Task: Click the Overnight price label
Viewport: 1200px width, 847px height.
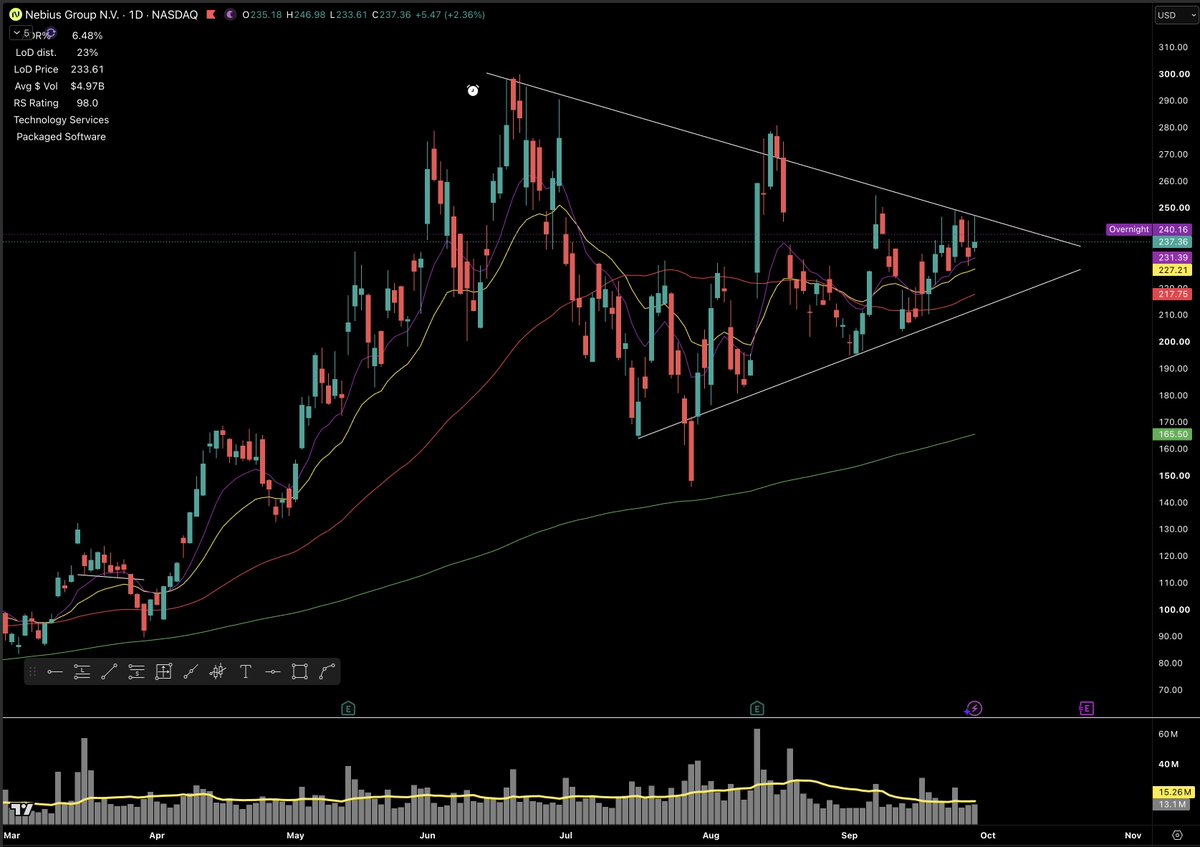Action: pyautogui.click(x=1129, y=230)
